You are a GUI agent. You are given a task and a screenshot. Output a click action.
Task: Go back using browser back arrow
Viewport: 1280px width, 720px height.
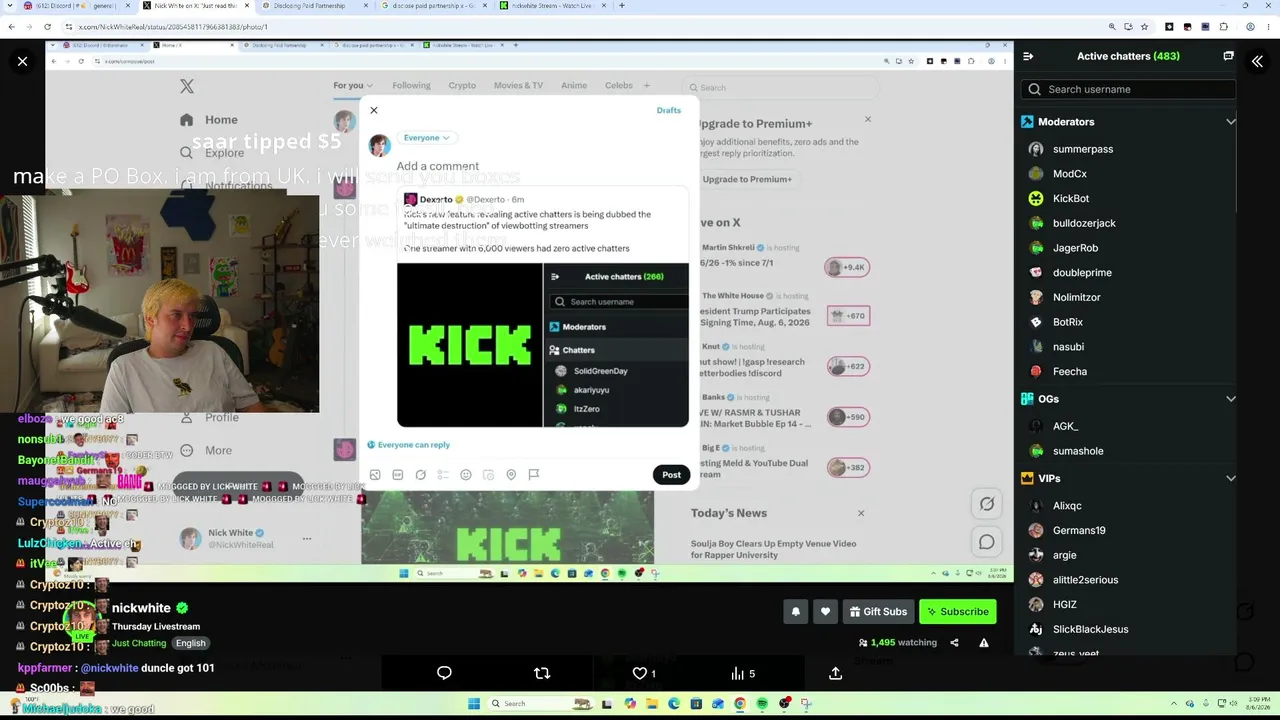click(x=11, y=27)
